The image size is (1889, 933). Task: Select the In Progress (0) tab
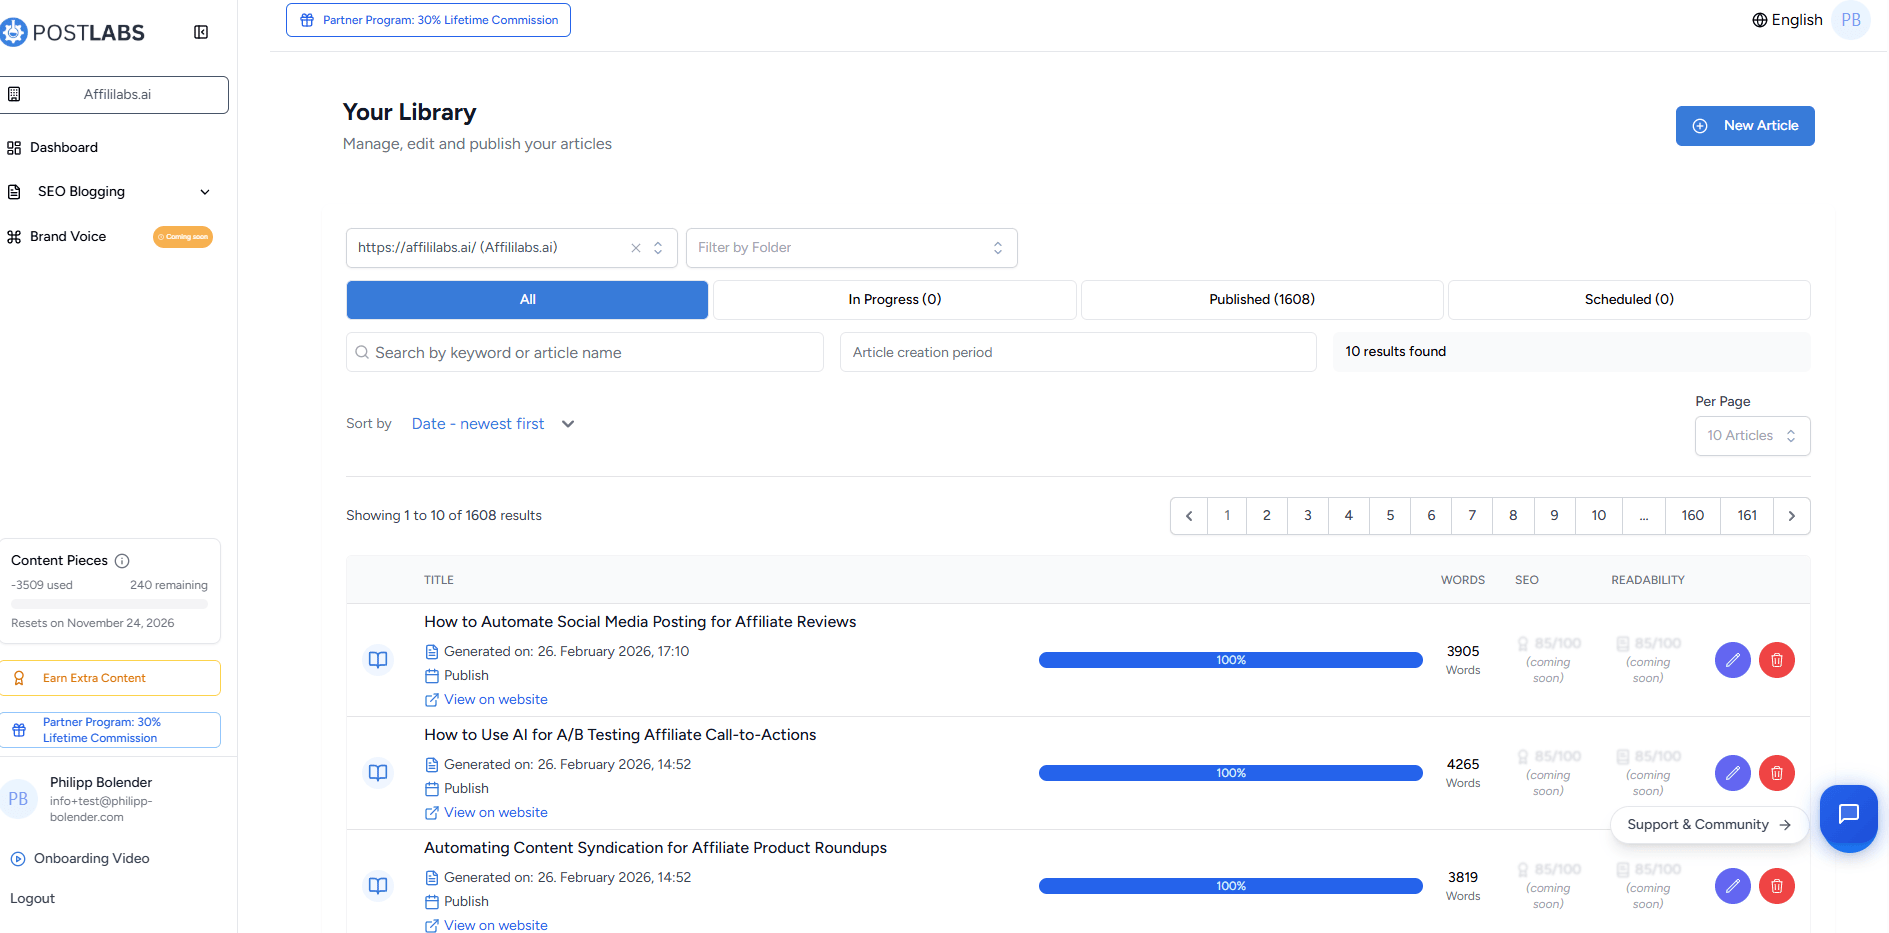(894, 300)
